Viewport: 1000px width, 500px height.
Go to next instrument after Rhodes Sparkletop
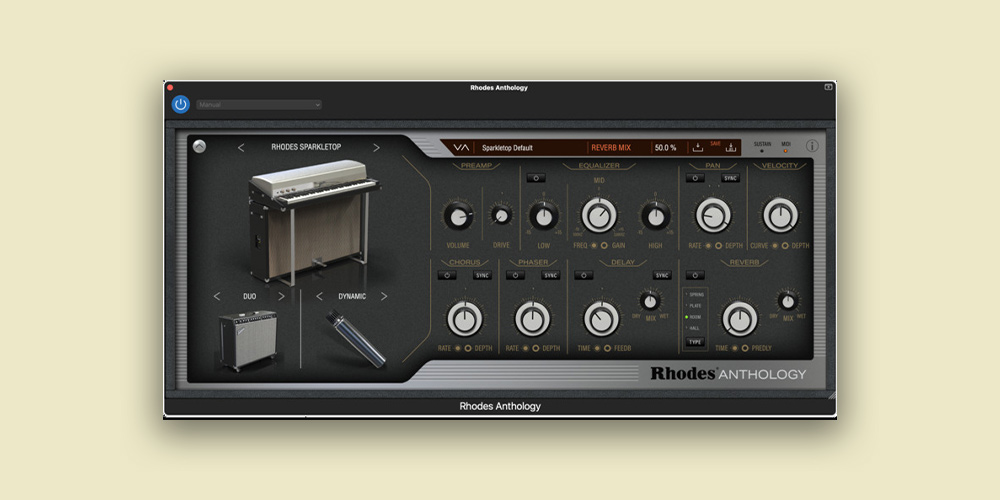376,148
